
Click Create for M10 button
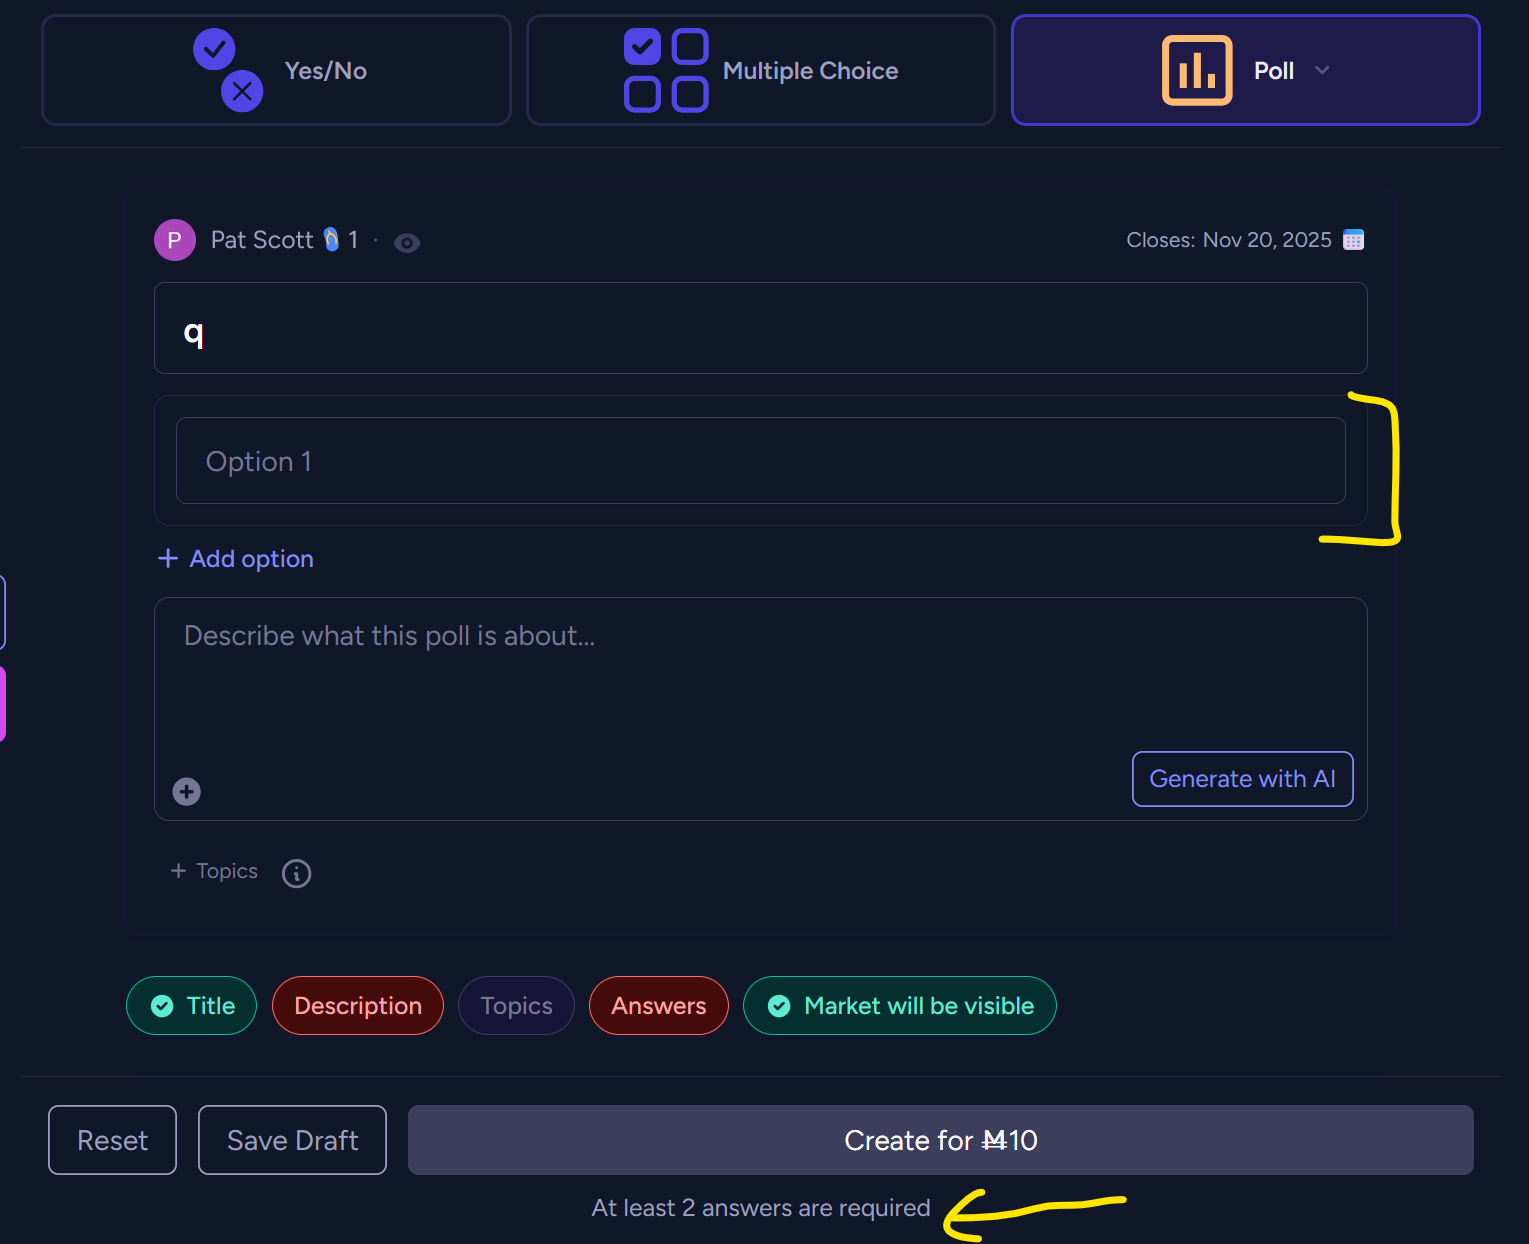tap(941, 1140)
